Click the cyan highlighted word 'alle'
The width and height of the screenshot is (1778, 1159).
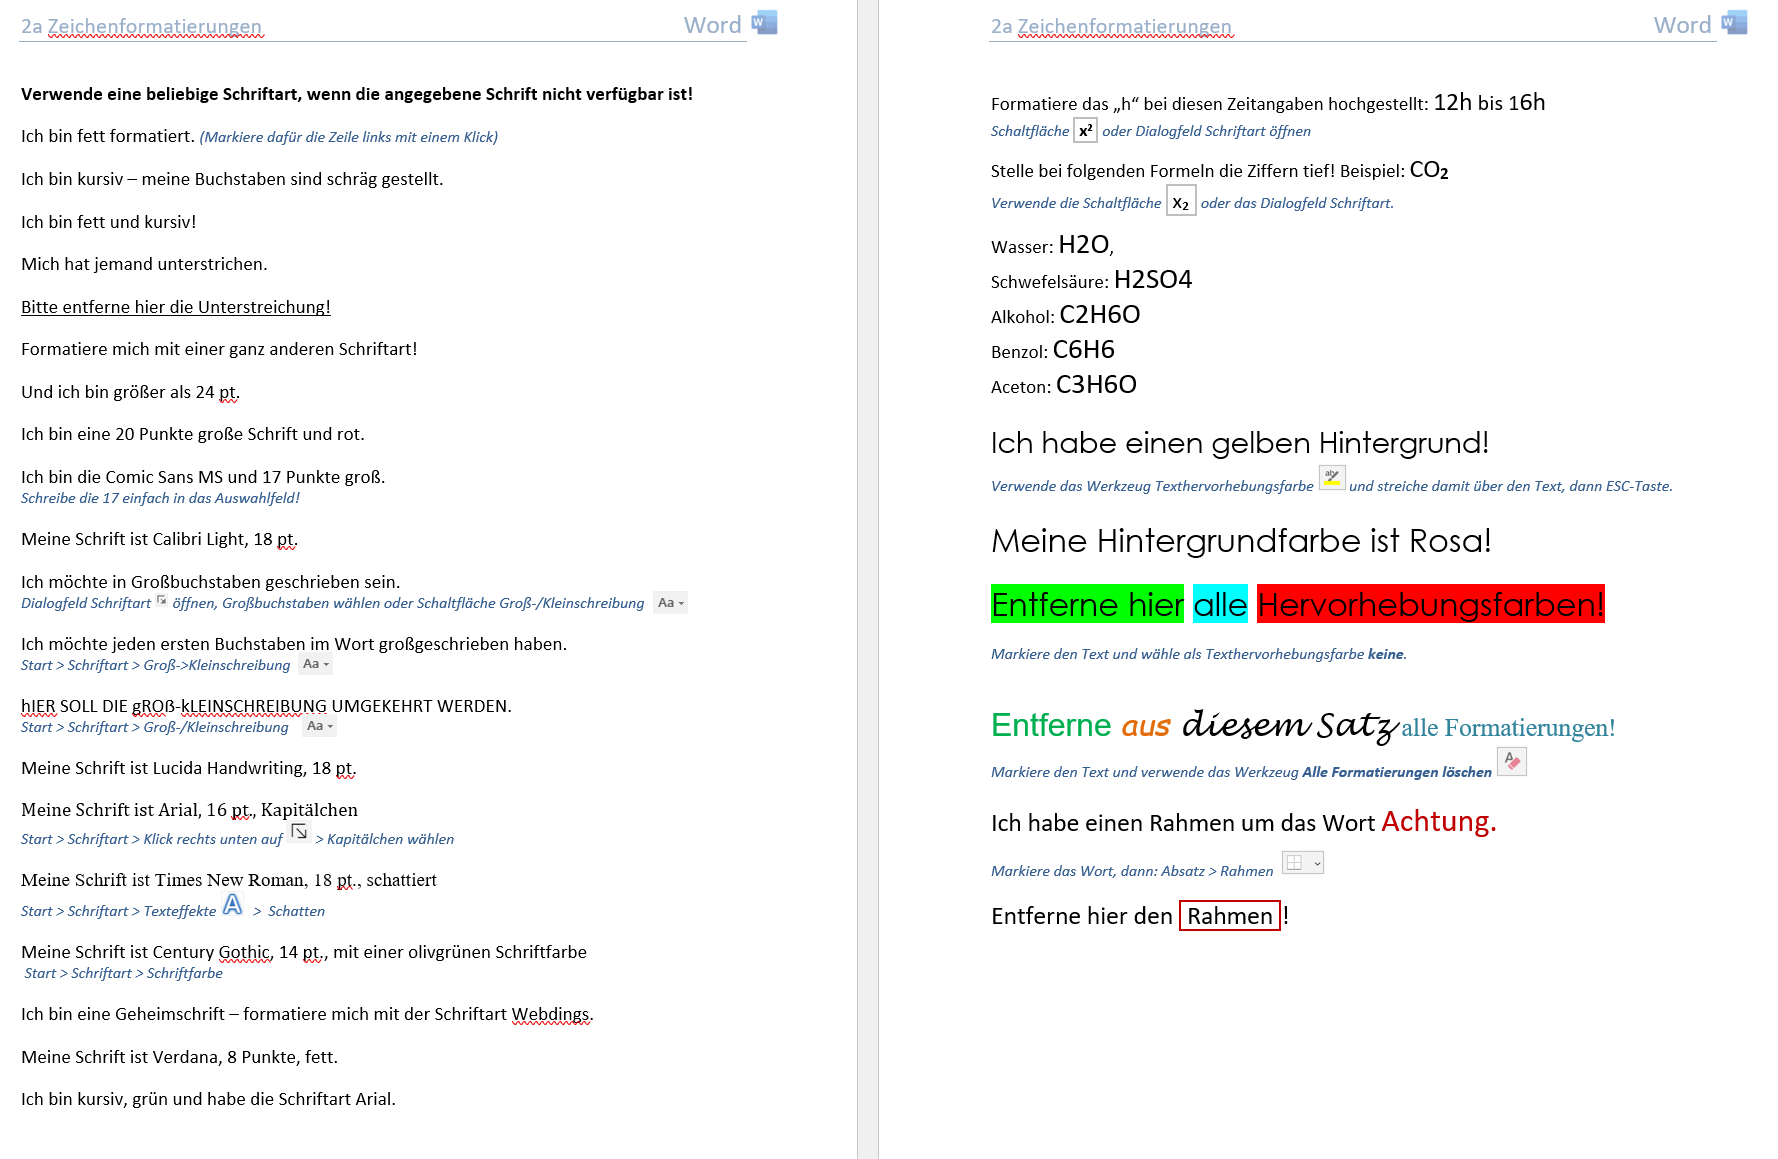1220,605
